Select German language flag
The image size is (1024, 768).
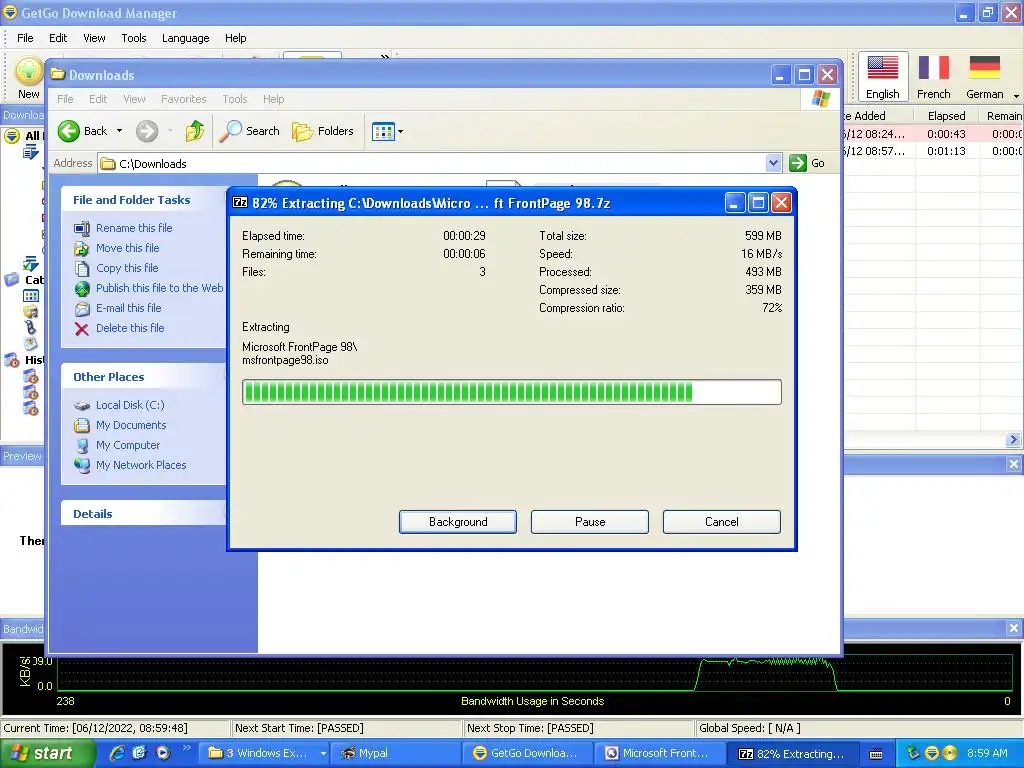click(984, 77)
